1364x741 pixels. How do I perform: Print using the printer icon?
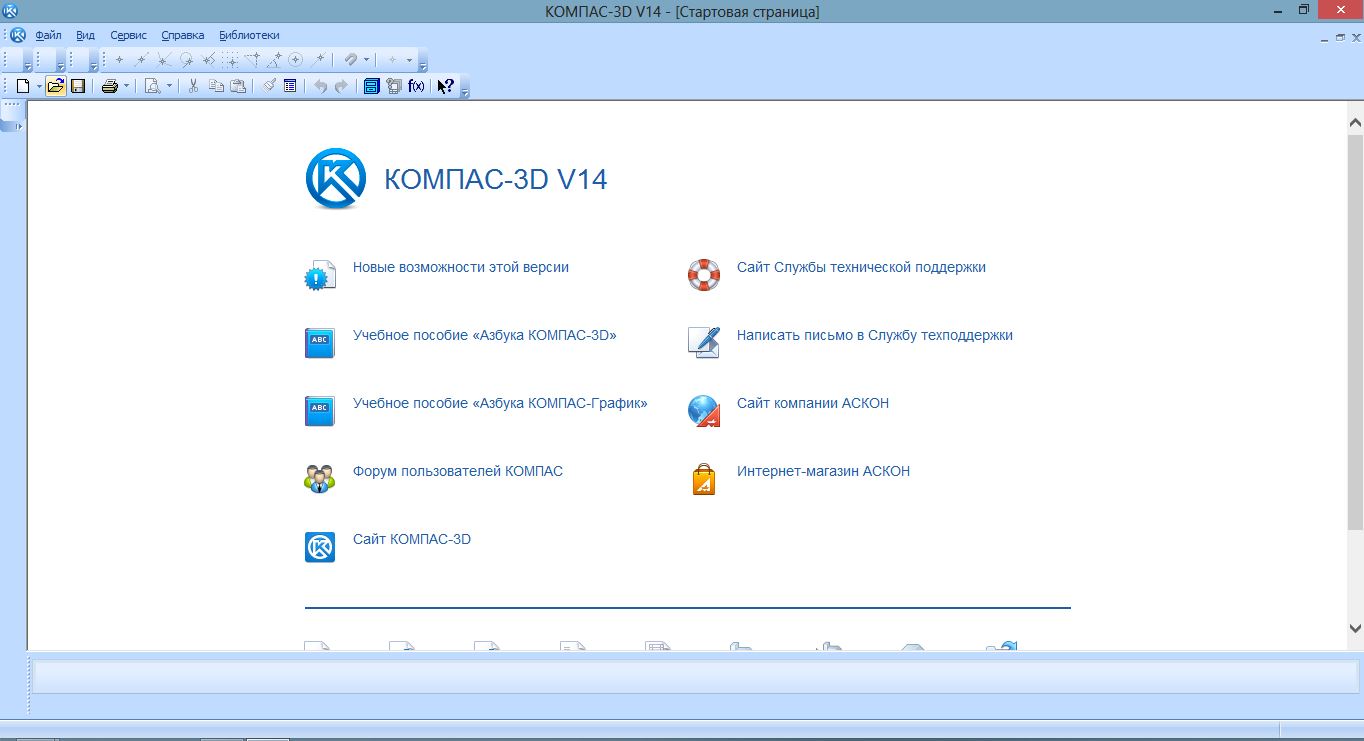[110, 86]
